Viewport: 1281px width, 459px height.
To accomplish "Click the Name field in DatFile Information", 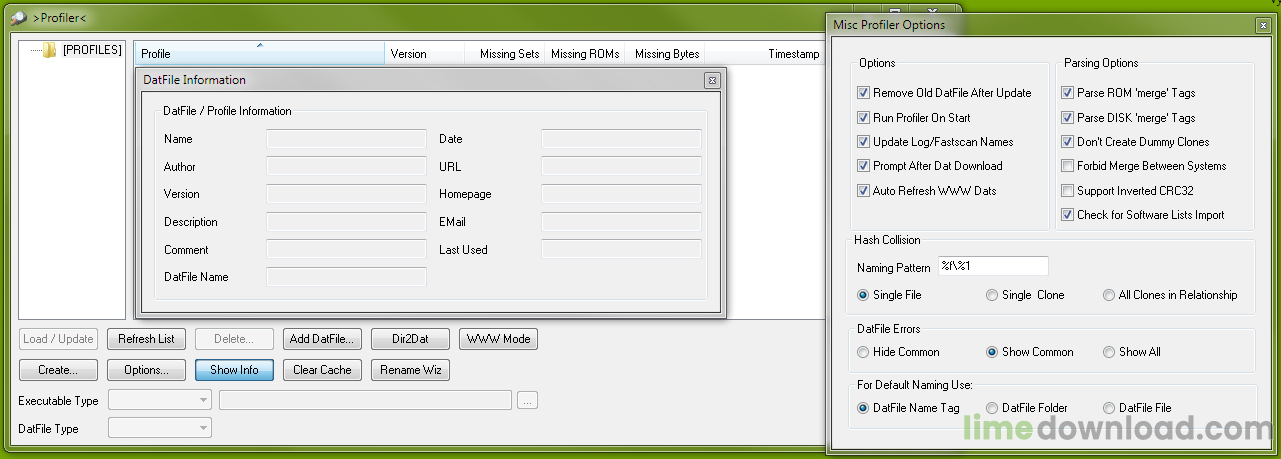I will pyautogui.click(x=346, y=139).
